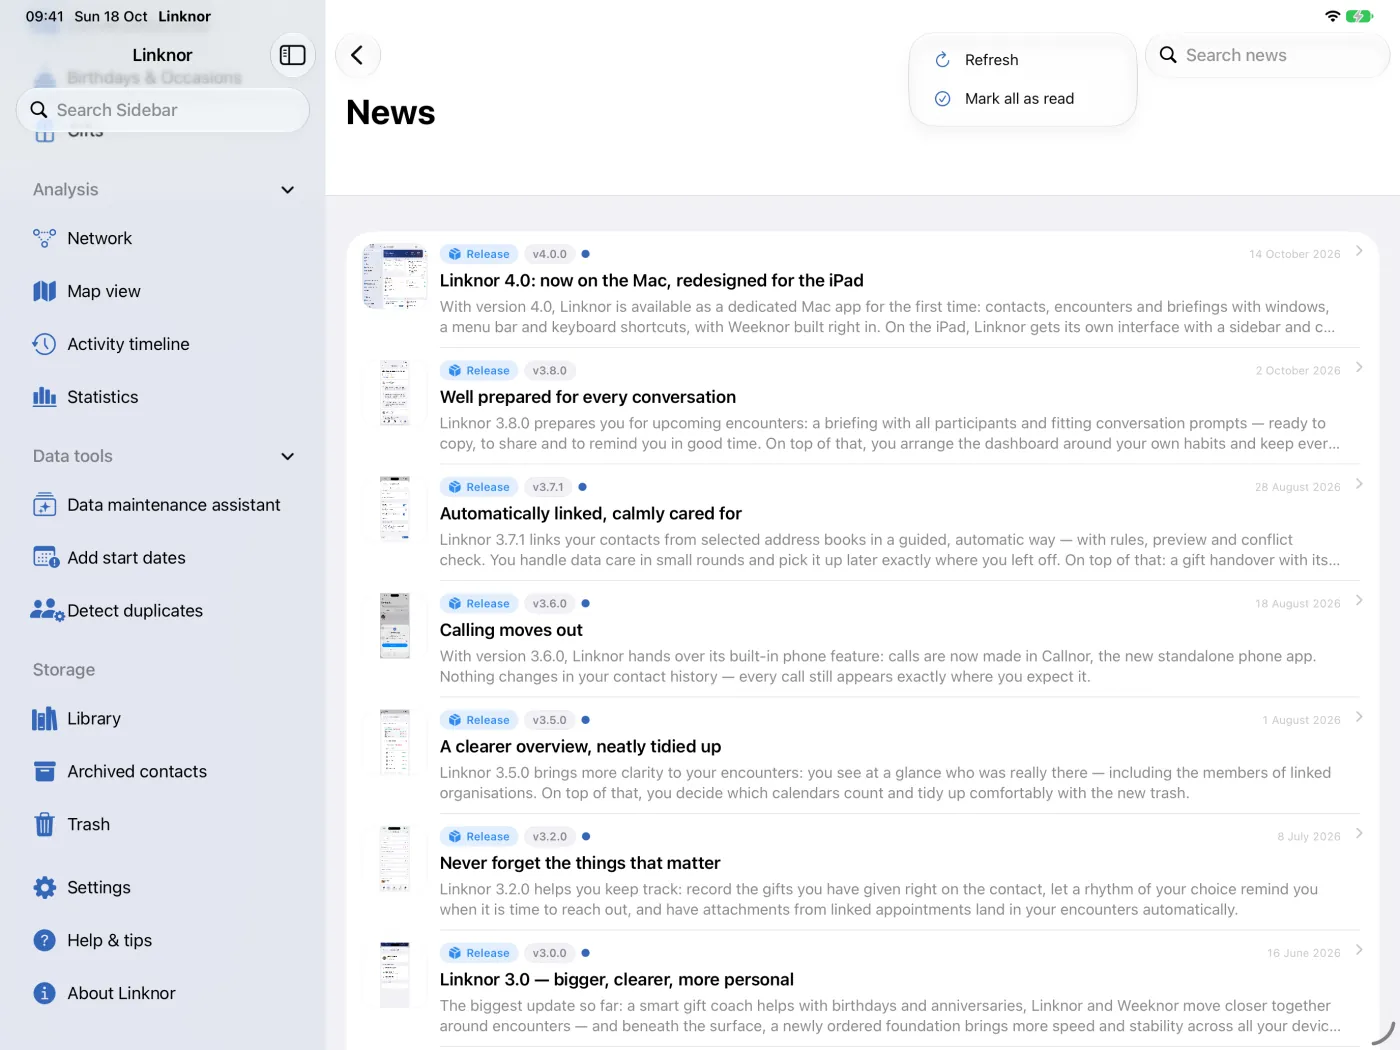
Task: Click the About Linknor info icon
Action: tap(44, 993)
